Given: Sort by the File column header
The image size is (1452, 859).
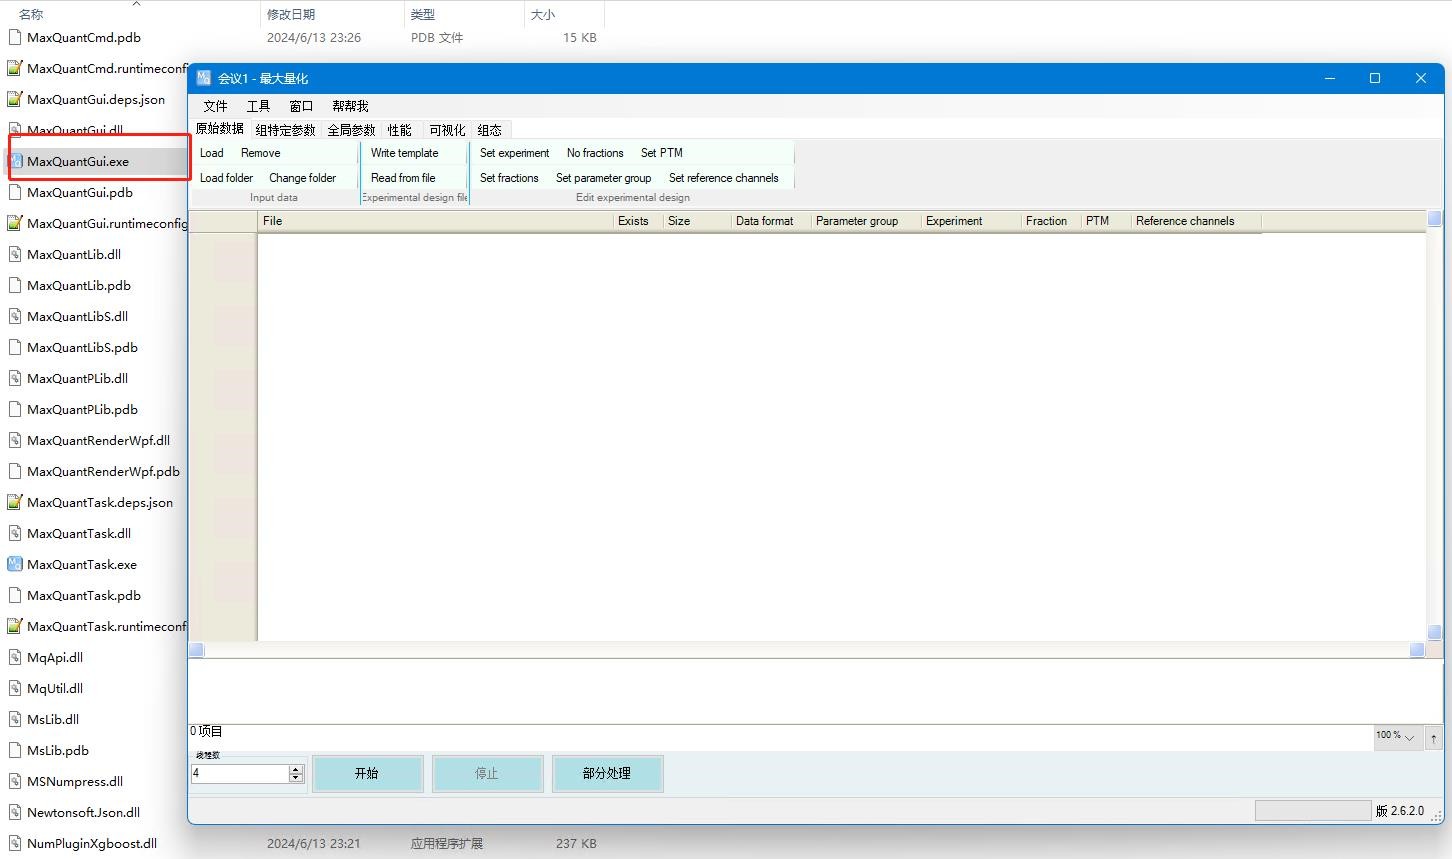Looking at the screenshot, I should (435, 221).
